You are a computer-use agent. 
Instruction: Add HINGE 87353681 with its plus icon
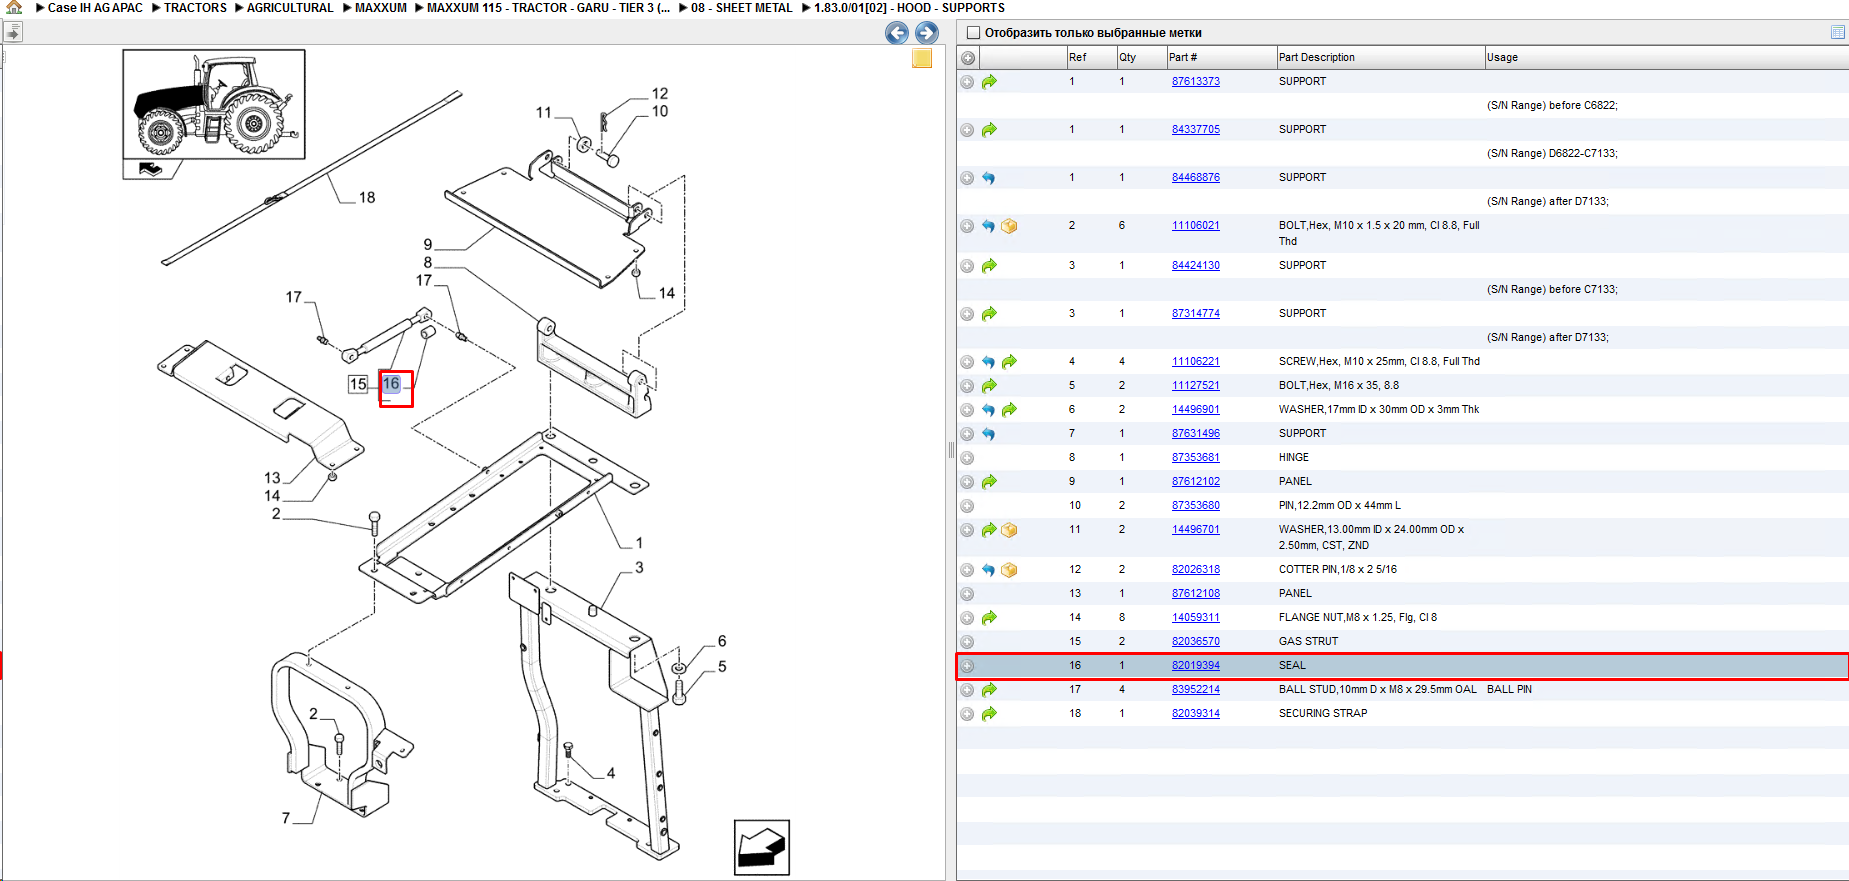(967, 458)
